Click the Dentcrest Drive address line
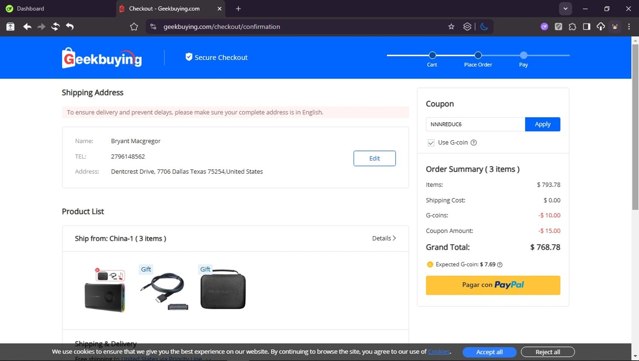The image size is (639, 361). click(x=187, y=172)
